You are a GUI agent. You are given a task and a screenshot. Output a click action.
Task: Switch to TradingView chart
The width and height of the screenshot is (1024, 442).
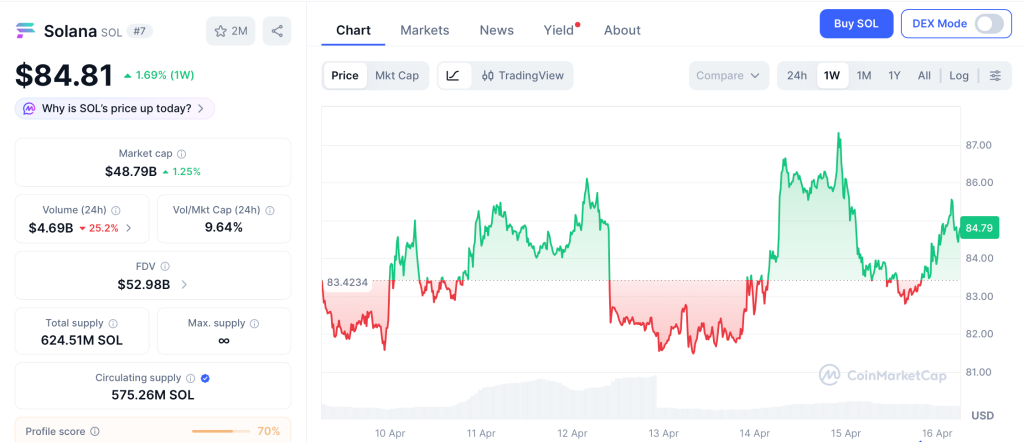point(522,75)
